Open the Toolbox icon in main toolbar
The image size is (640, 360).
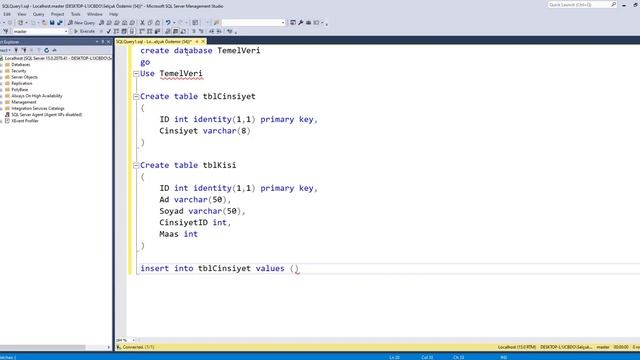[308, 22]
